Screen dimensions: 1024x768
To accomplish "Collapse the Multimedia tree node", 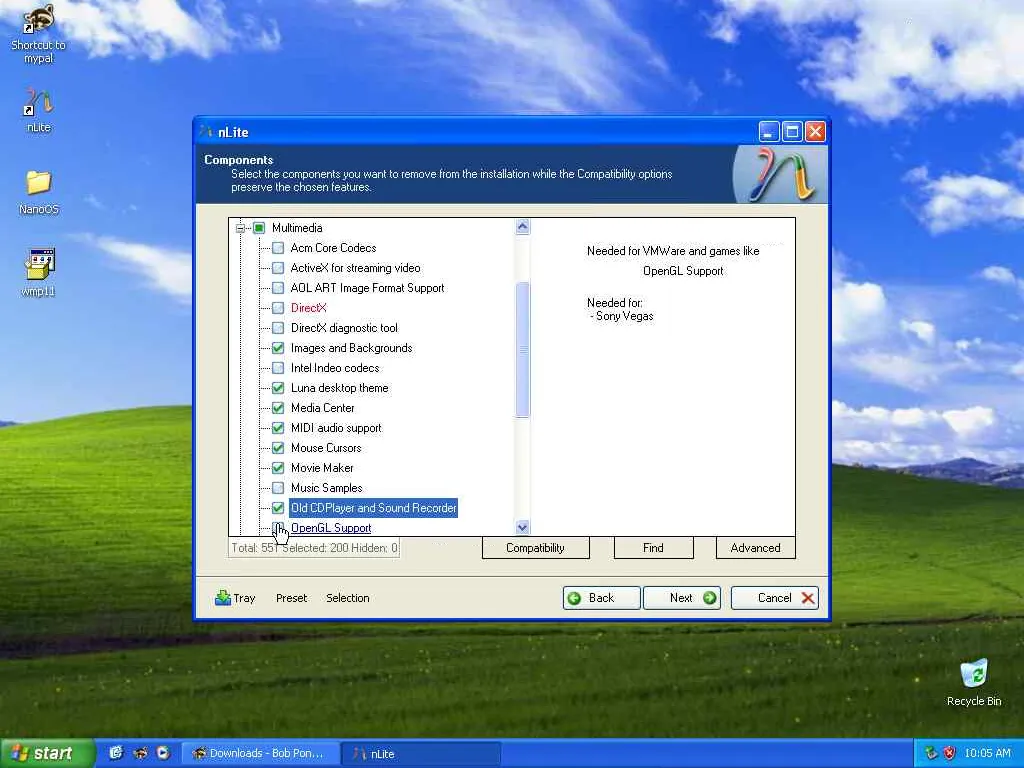I will click(x=240, y=228).
